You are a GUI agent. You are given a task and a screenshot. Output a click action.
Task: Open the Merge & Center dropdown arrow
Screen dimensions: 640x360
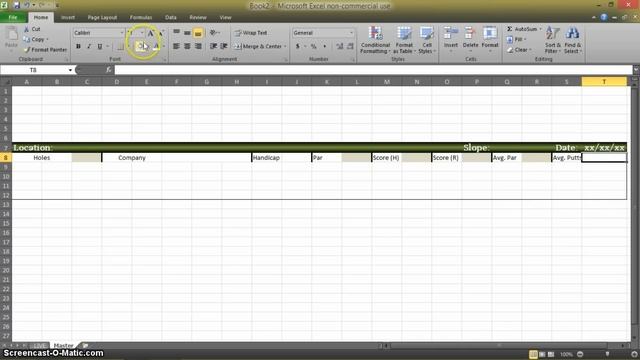click(285, 47)
